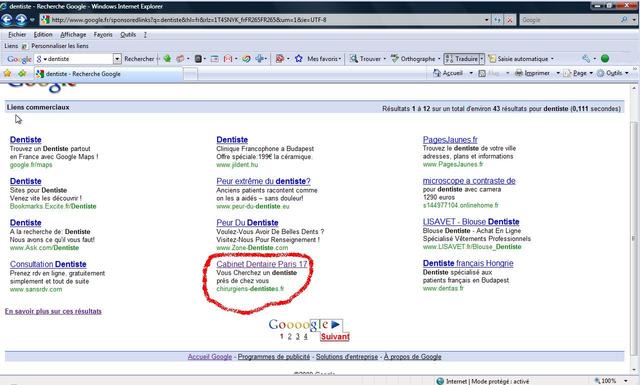Click the Accueil home icon
This screenshot has height=385, width=640.
[437, 73]
